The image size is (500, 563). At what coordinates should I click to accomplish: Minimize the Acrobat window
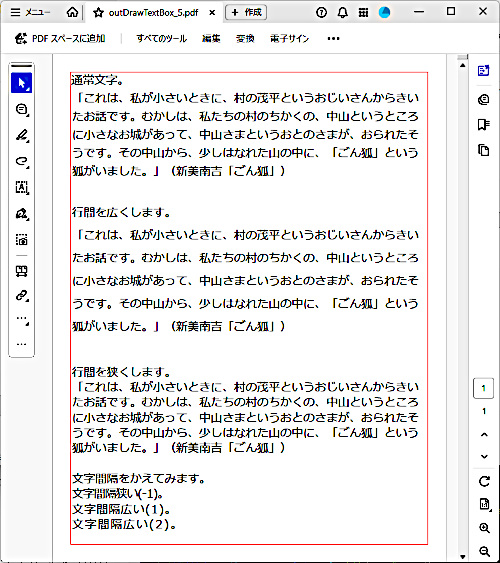[419, 12]
